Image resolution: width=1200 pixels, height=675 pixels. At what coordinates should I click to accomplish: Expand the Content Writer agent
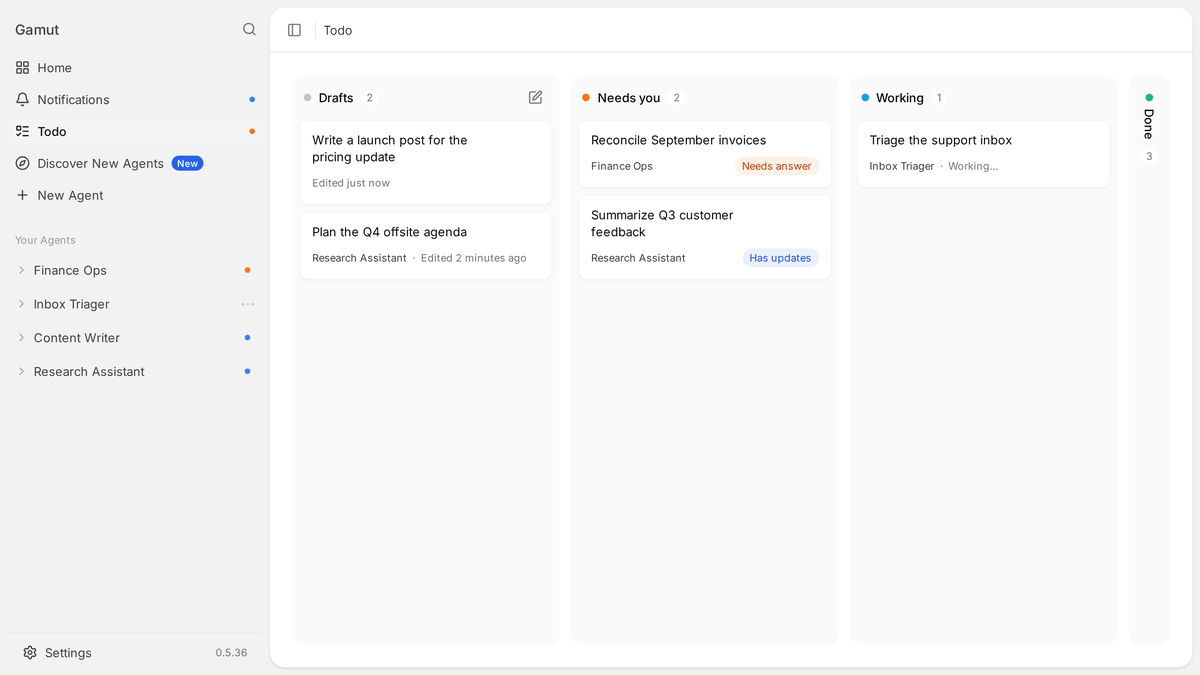pos(21,338)
